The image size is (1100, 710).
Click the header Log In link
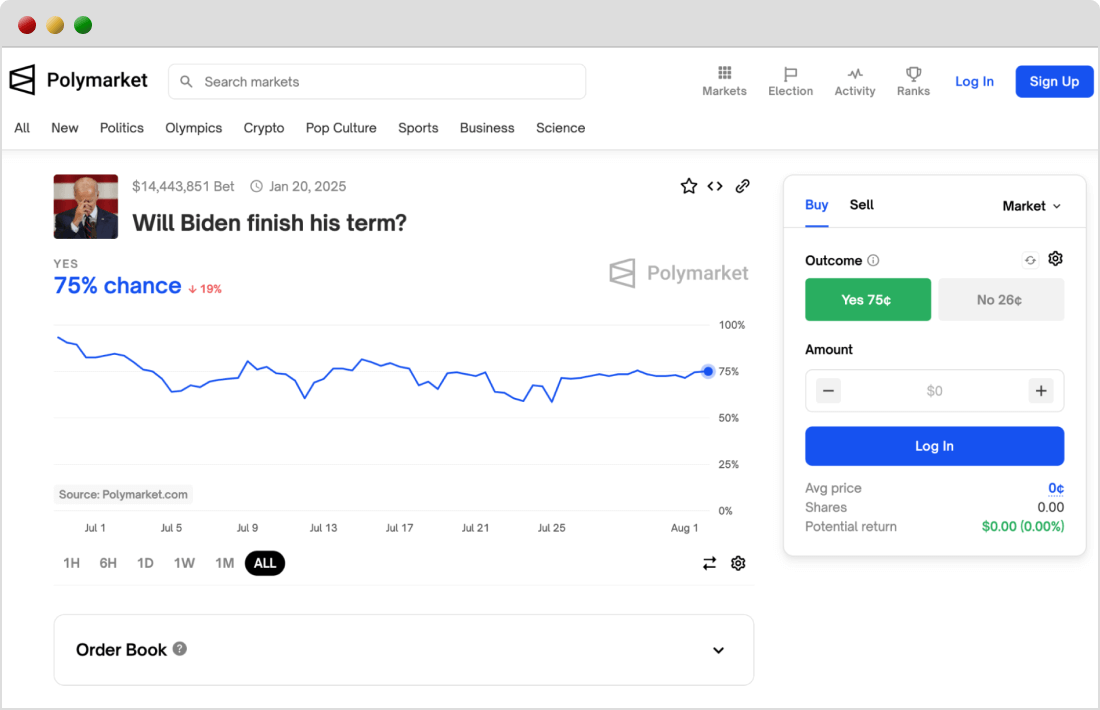click(974, 81)
